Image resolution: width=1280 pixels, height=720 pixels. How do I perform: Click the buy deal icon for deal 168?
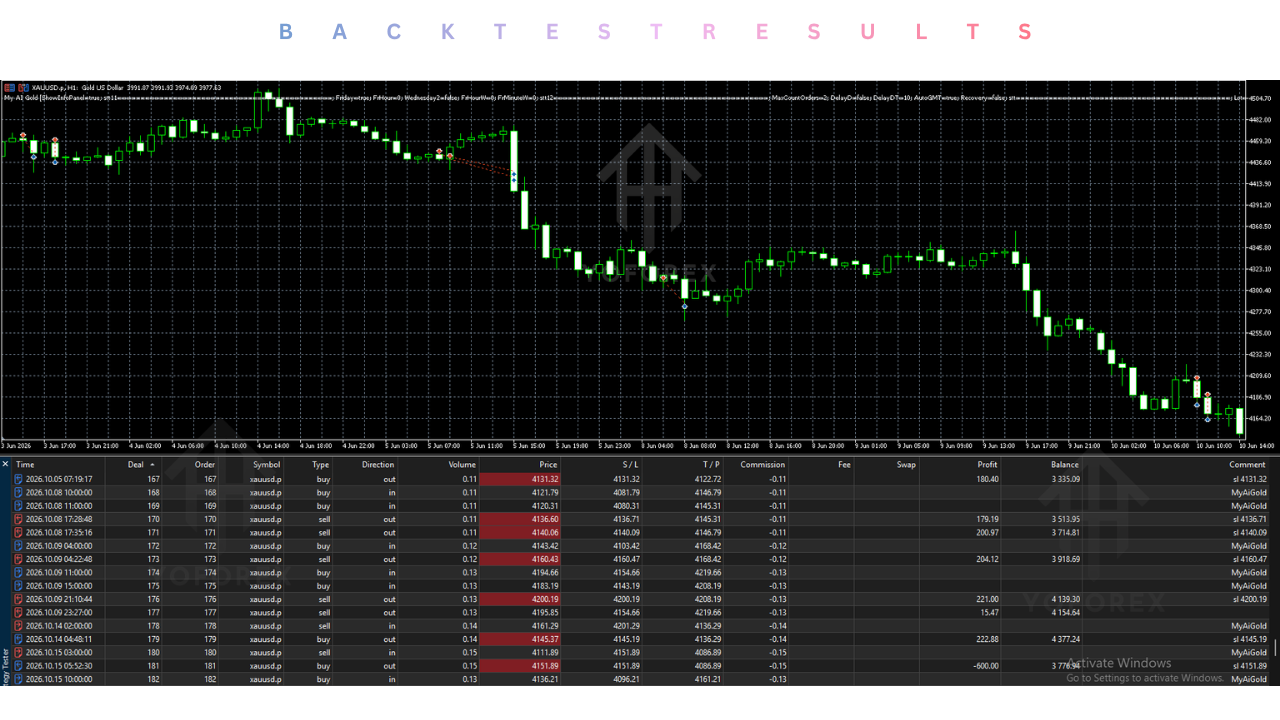click(x=18, y=492)
